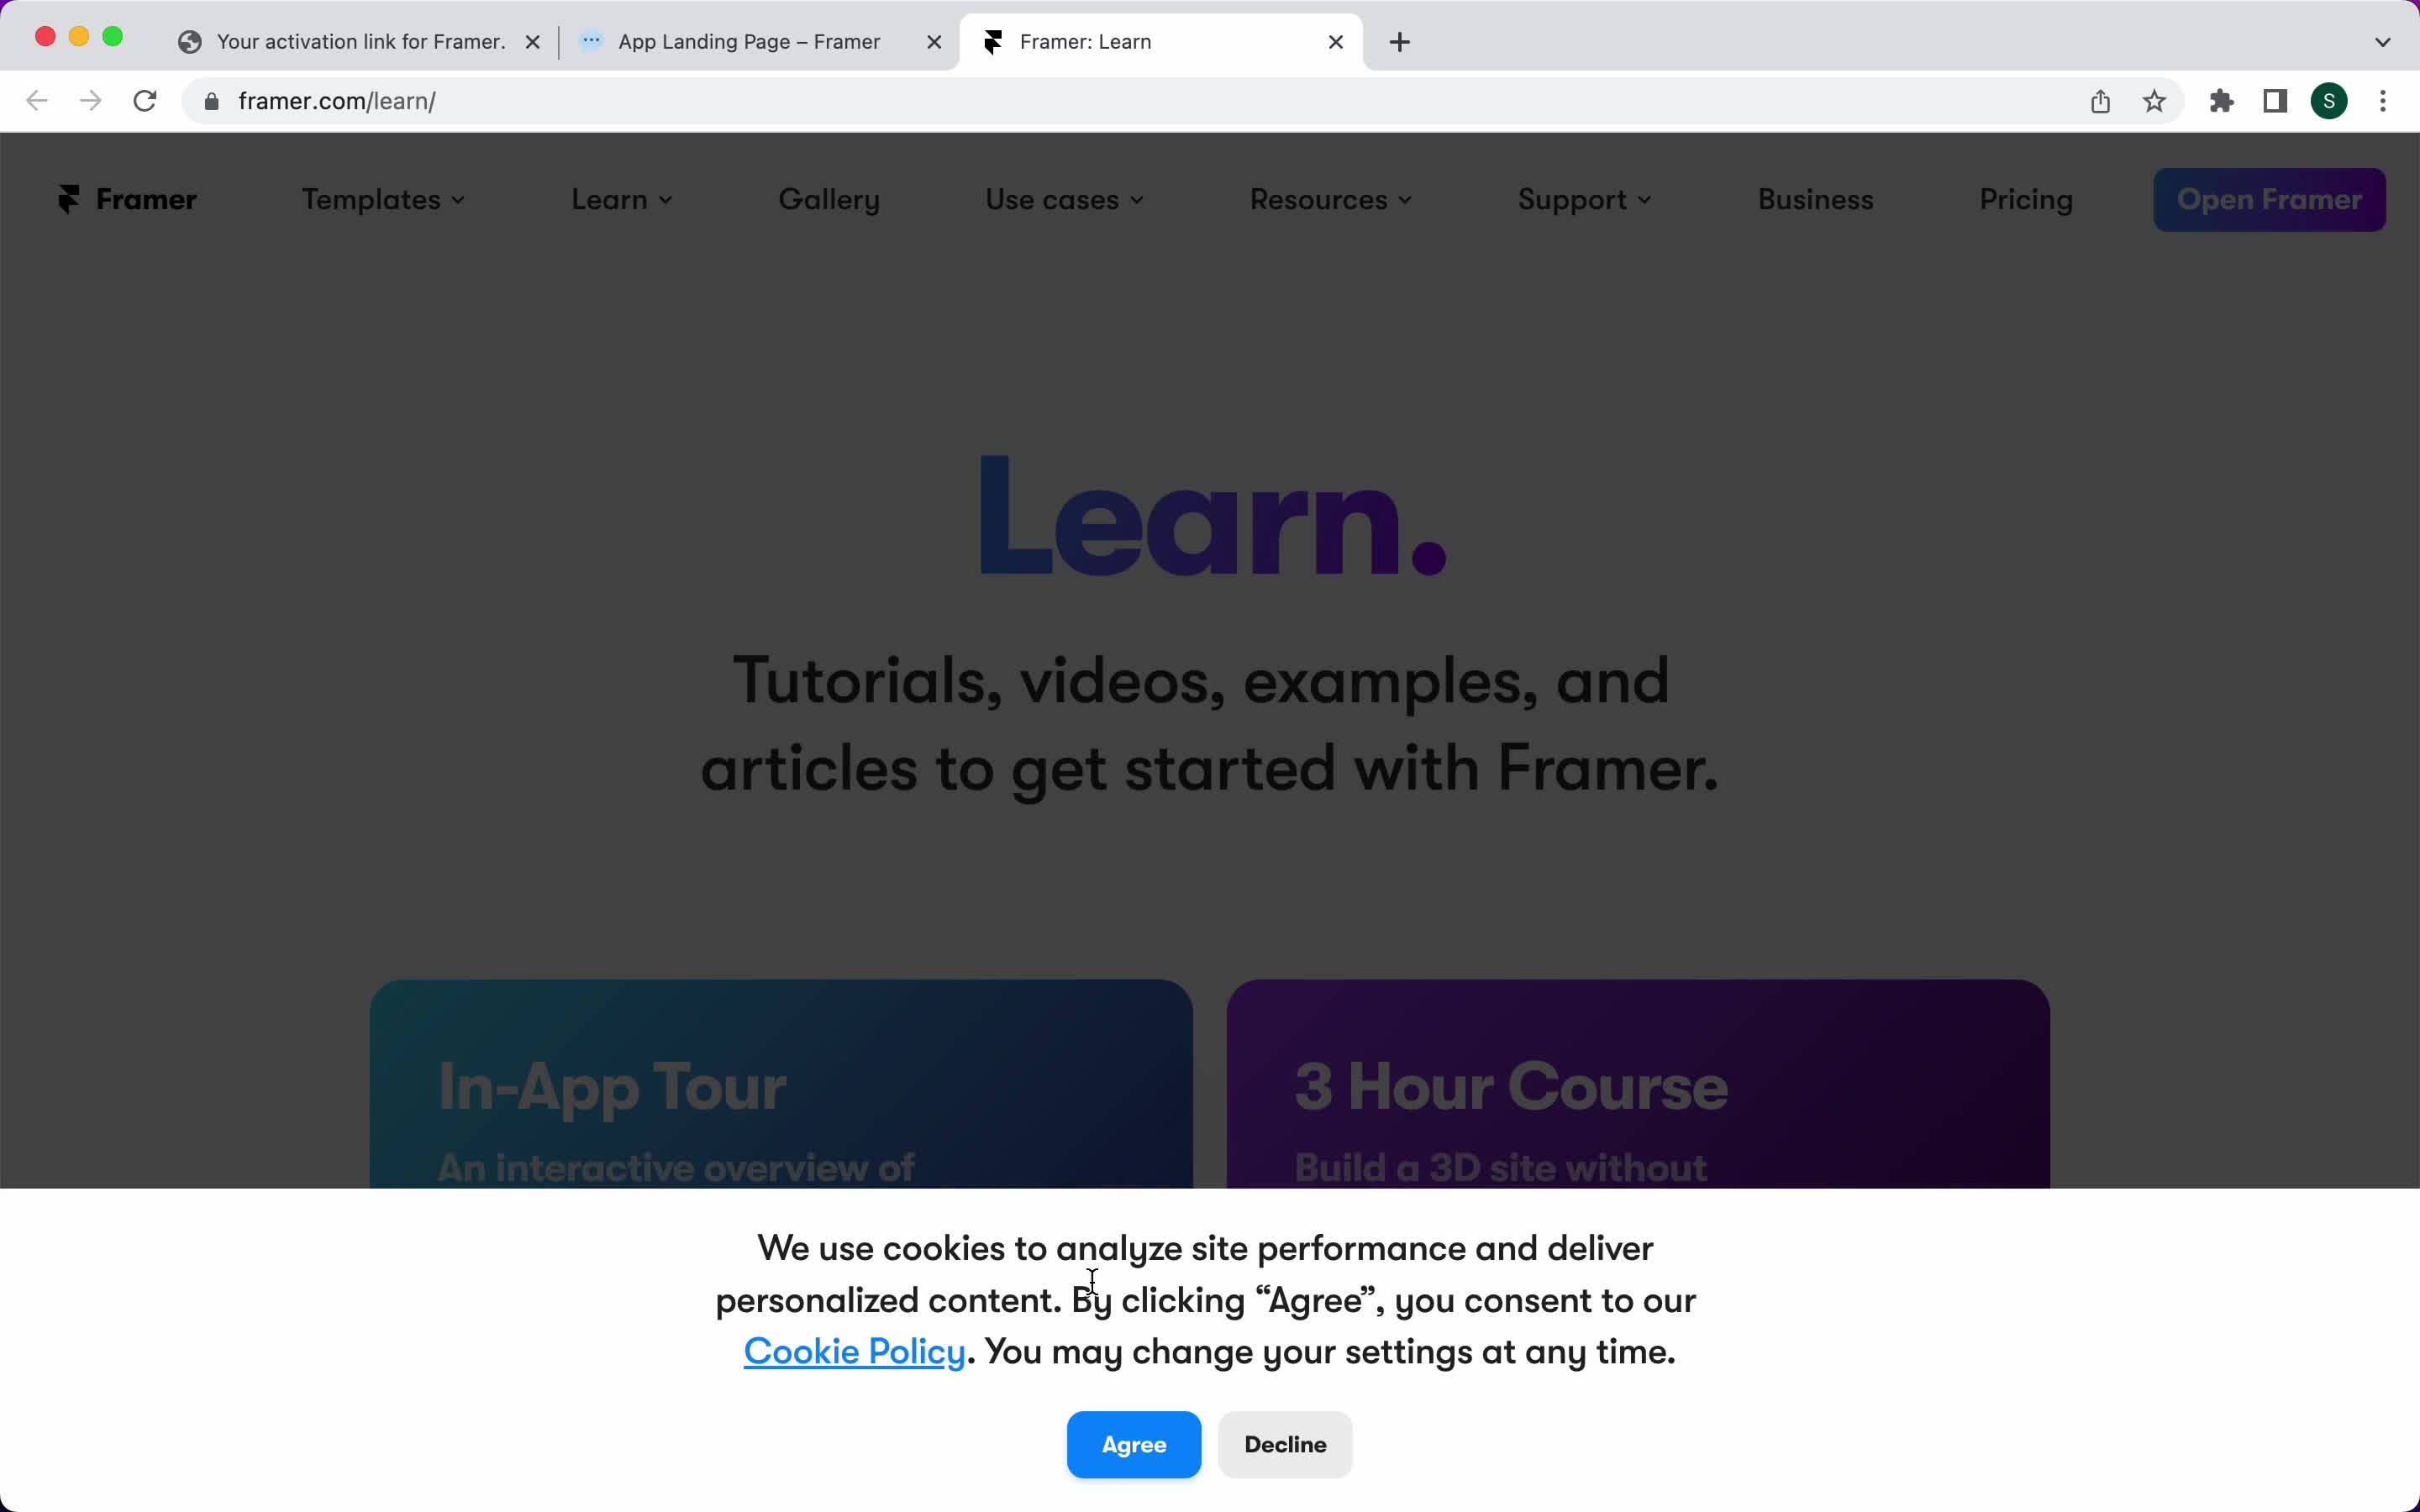Click the Decline button on cookie banner
The image size is (2420, 1512).
point(1286,1444)
